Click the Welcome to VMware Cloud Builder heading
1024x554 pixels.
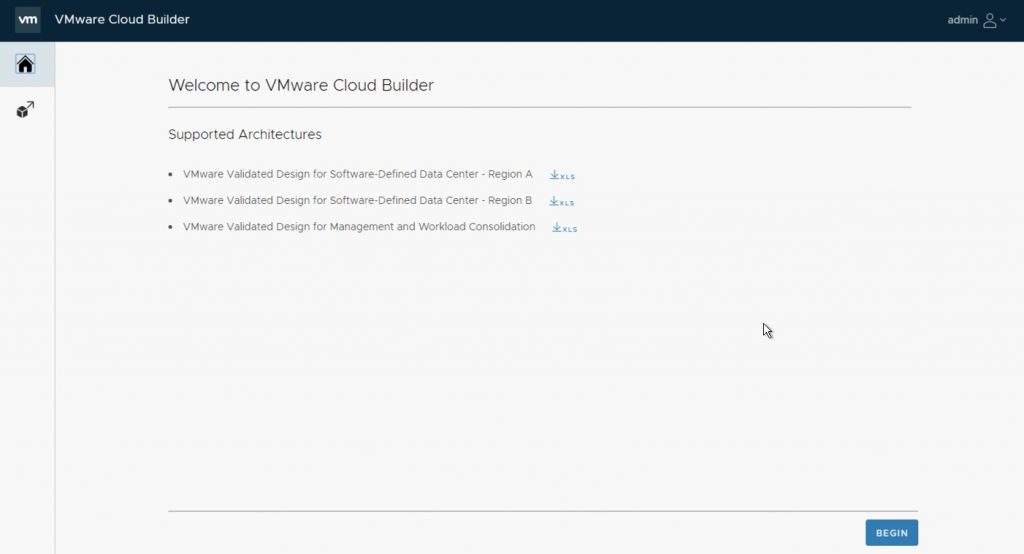pos(301,86)
